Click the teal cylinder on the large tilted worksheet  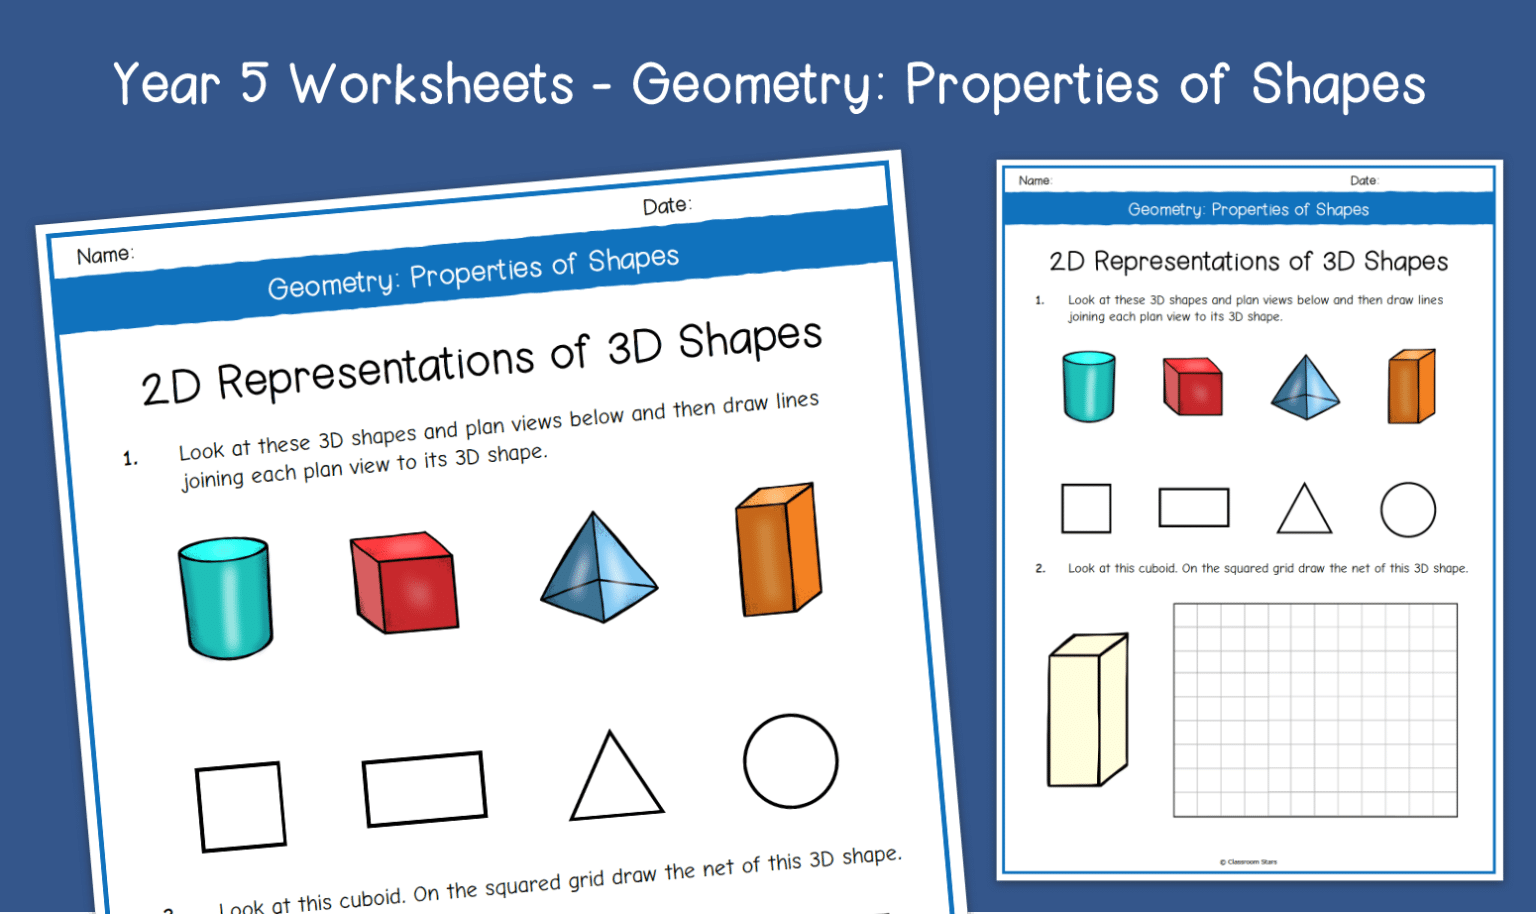point(225,598)
